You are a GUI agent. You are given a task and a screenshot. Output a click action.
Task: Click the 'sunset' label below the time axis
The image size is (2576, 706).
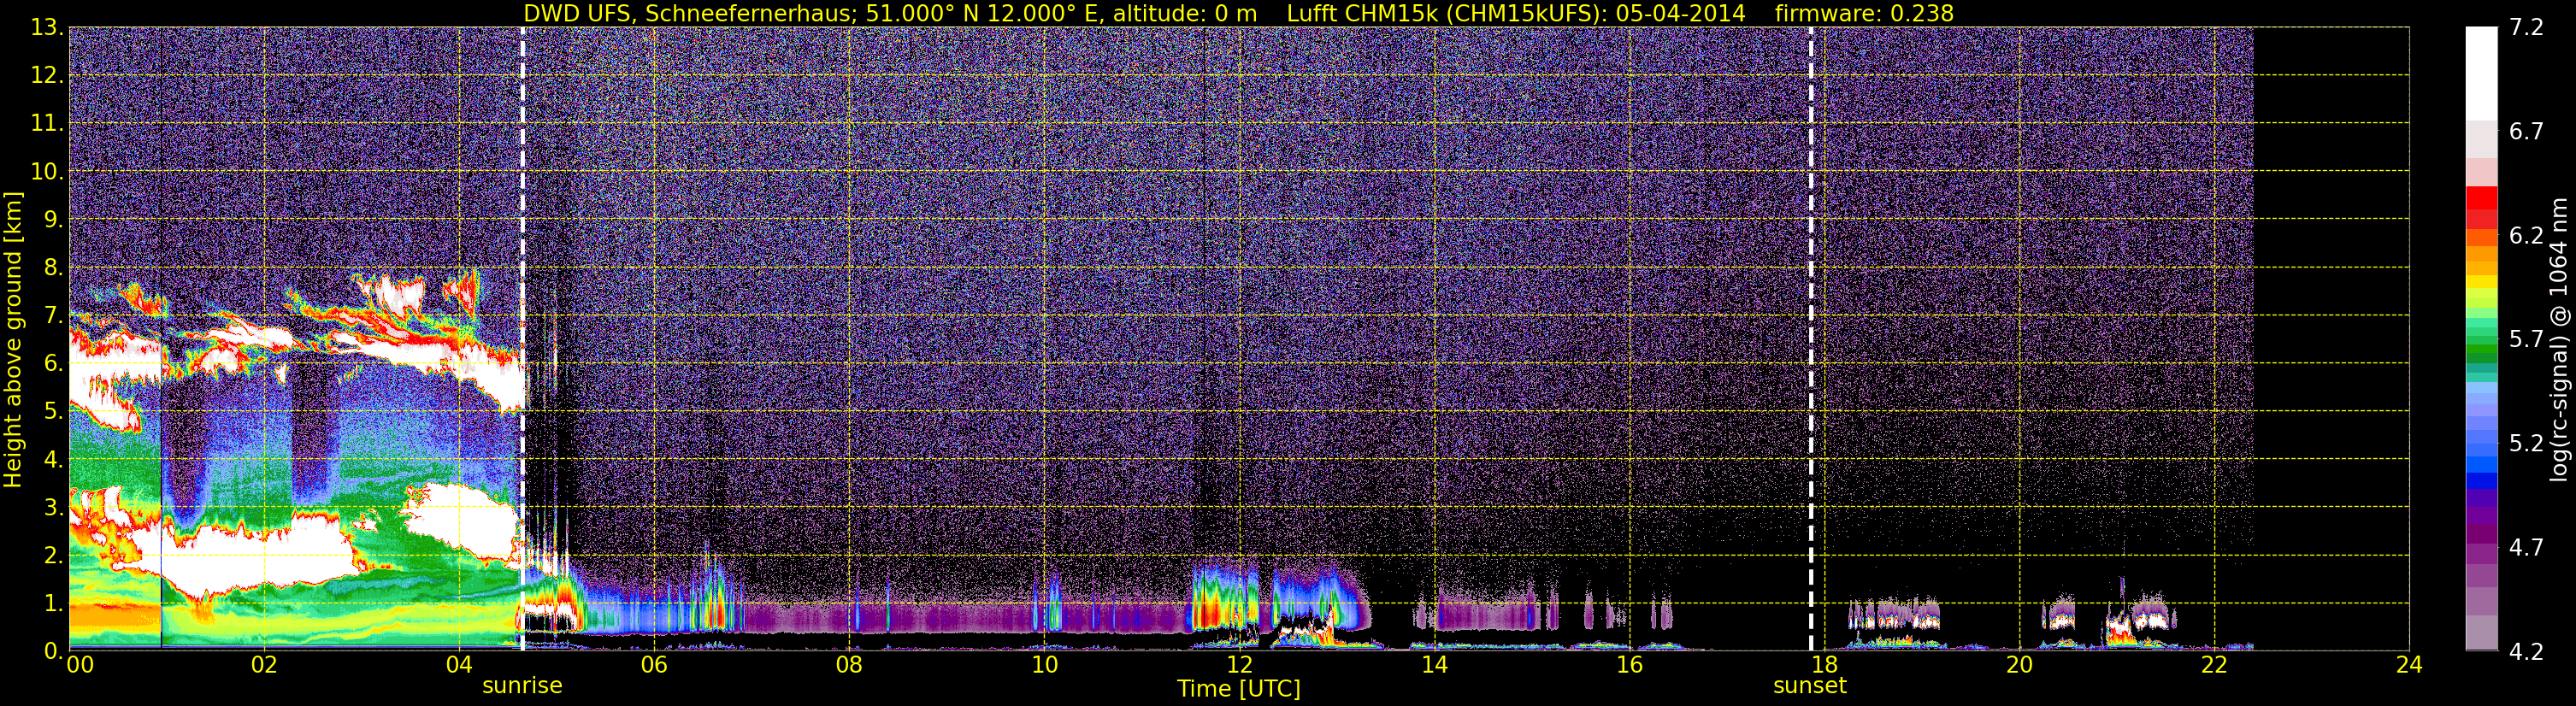(1810, 686)
